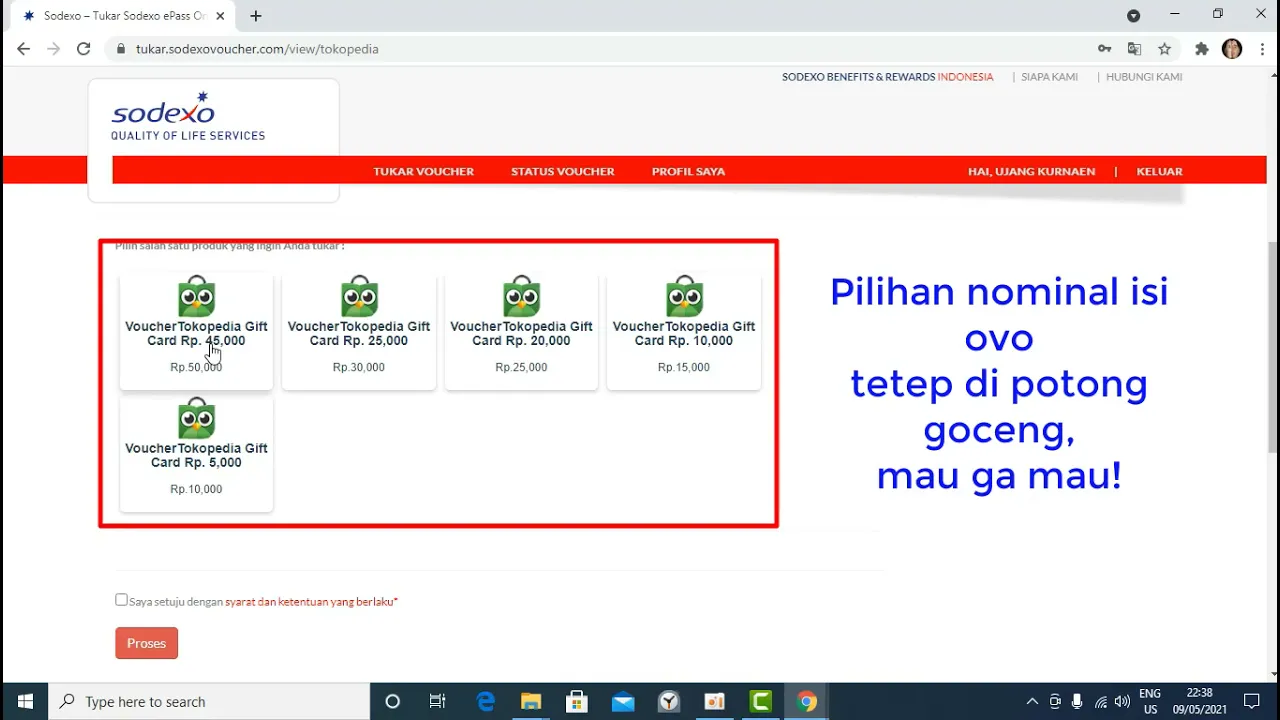Viewport: 1280px width, 720px height.
Task: Open Microsoft Store from taskbar
Action: coord(577,701)
